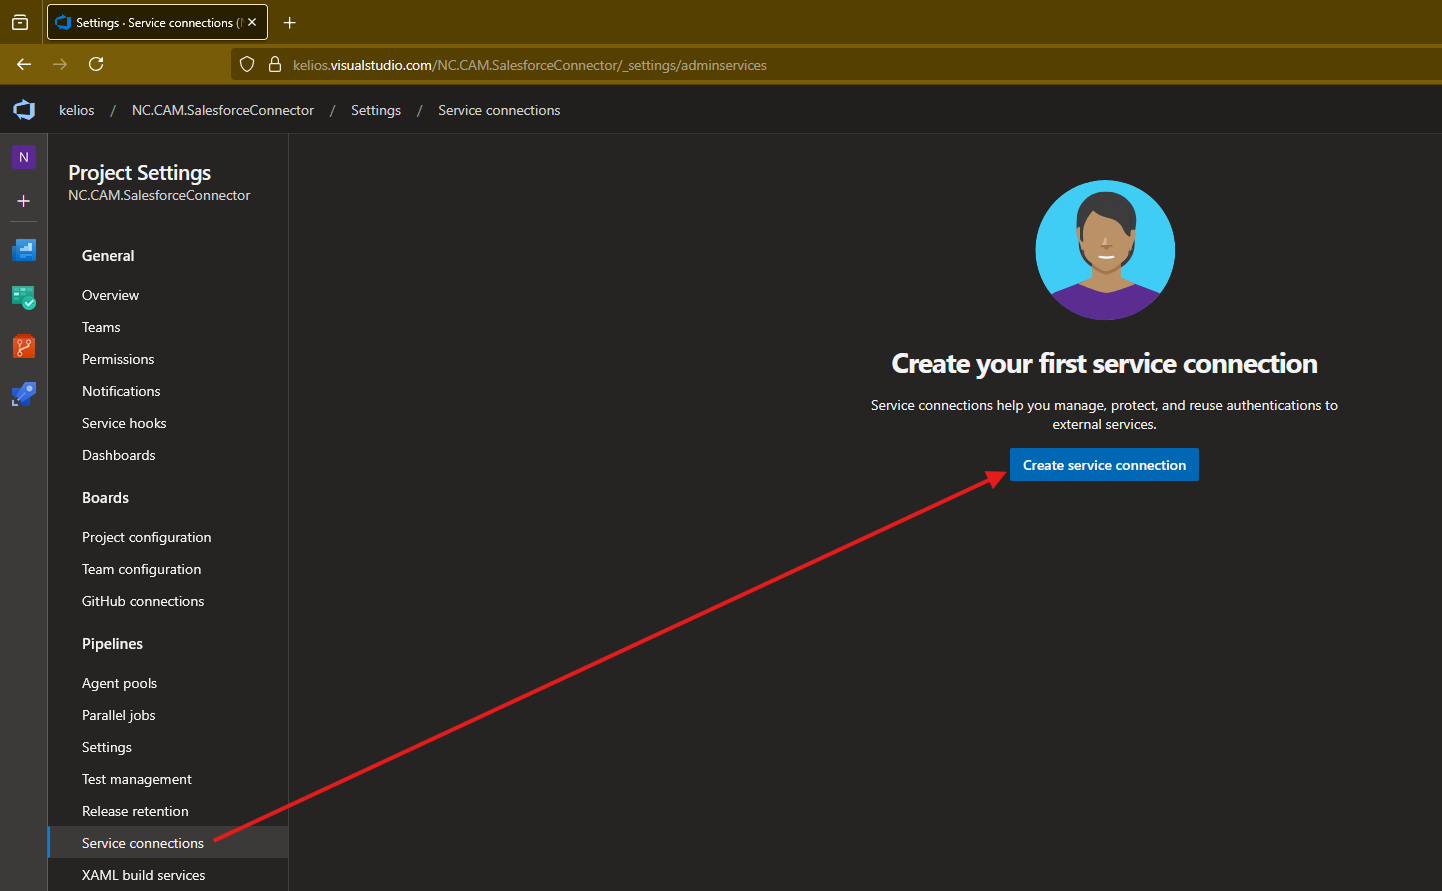
Task: Open a new browser tab
Action: click(290, 23)
